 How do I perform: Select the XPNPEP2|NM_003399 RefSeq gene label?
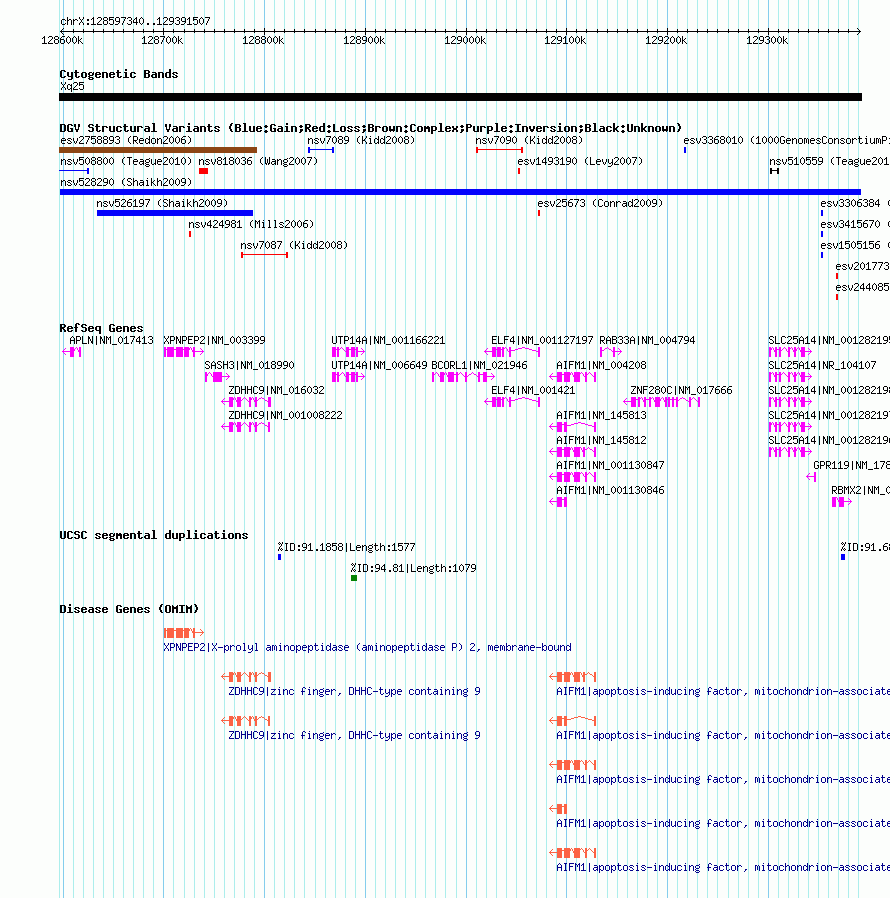point(214,340)
